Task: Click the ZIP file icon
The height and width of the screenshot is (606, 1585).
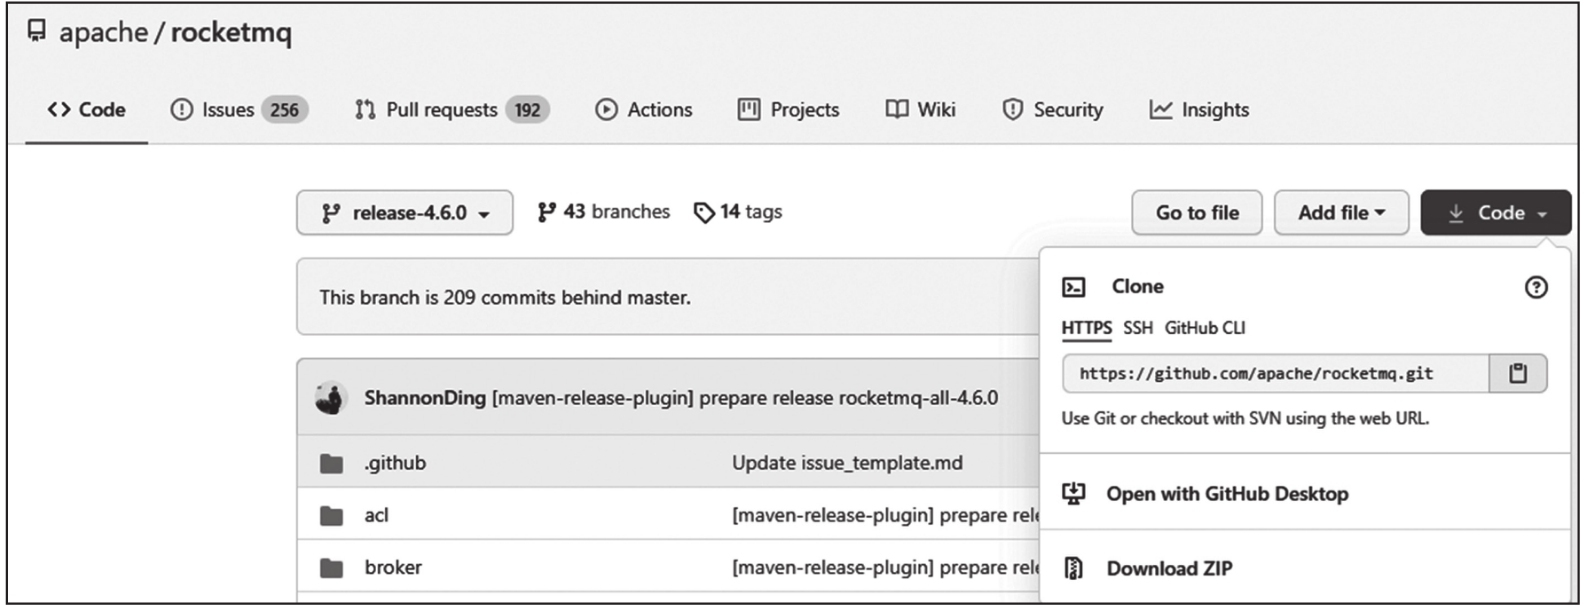Action: (x=1073, y=568)
